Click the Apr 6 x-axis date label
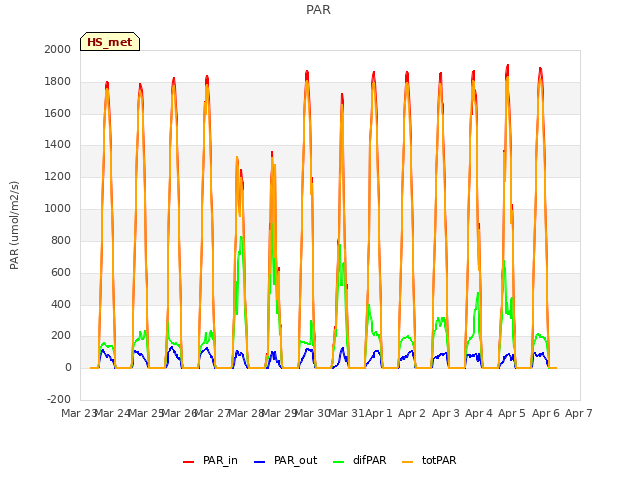The image size is (640, 480). point(546,413)
